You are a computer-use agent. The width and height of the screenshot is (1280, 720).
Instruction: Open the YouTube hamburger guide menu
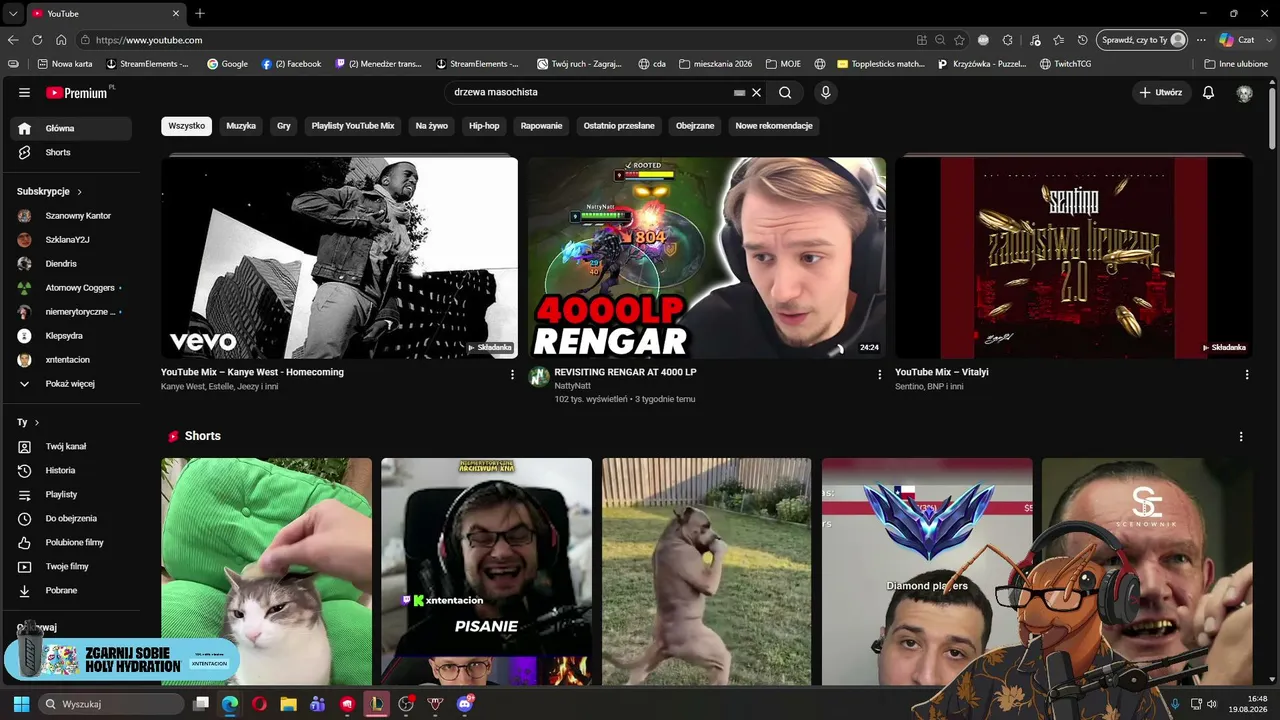click(x=24, y=92)
